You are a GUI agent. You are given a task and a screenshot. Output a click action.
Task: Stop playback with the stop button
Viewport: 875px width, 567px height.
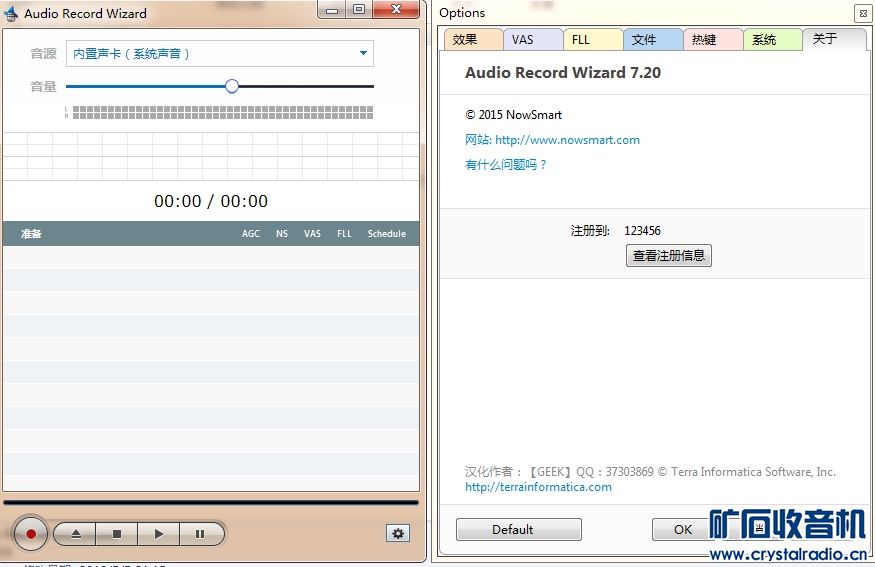(x=117, y=534)
